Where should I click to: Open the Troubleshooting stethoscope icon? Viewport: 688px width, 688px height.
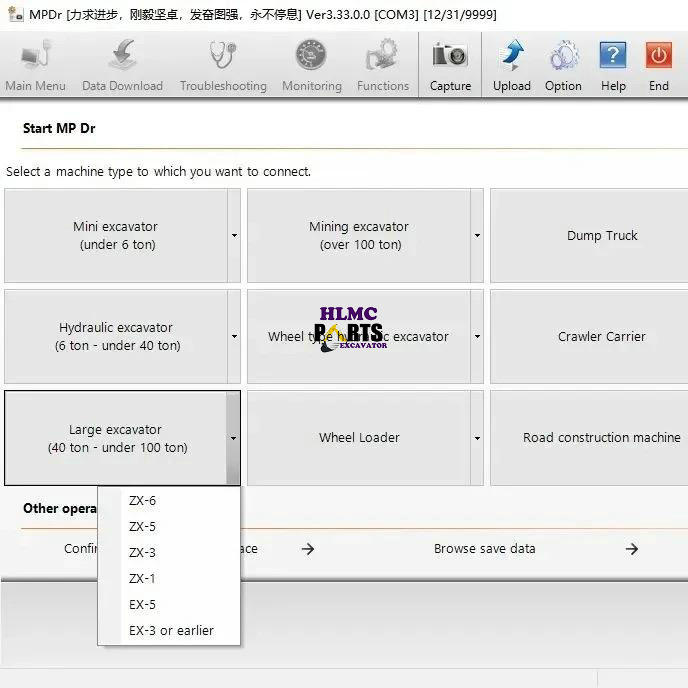pyautogui.click(x=223, y=55)
